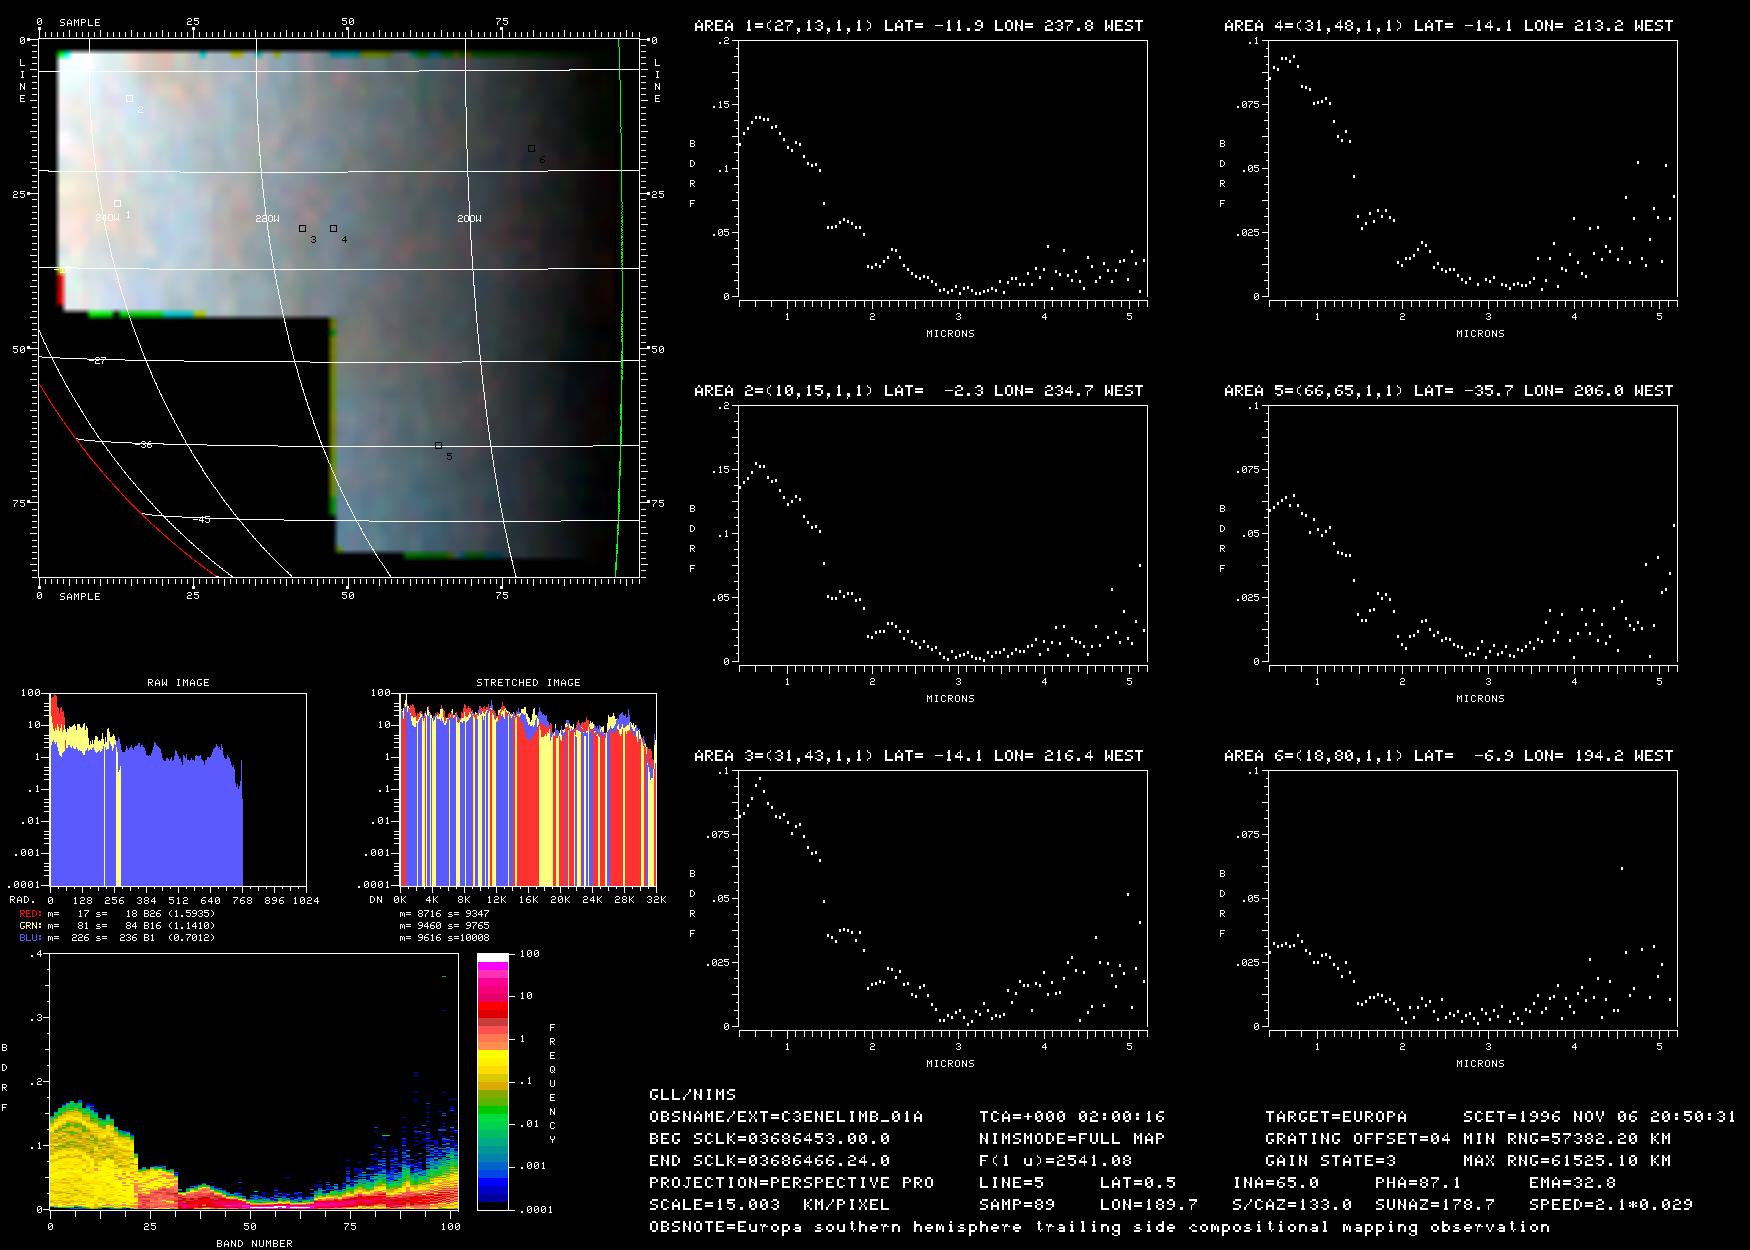
Task: Click the BDRF versus band number histogram
Action: pos(254,1081)
